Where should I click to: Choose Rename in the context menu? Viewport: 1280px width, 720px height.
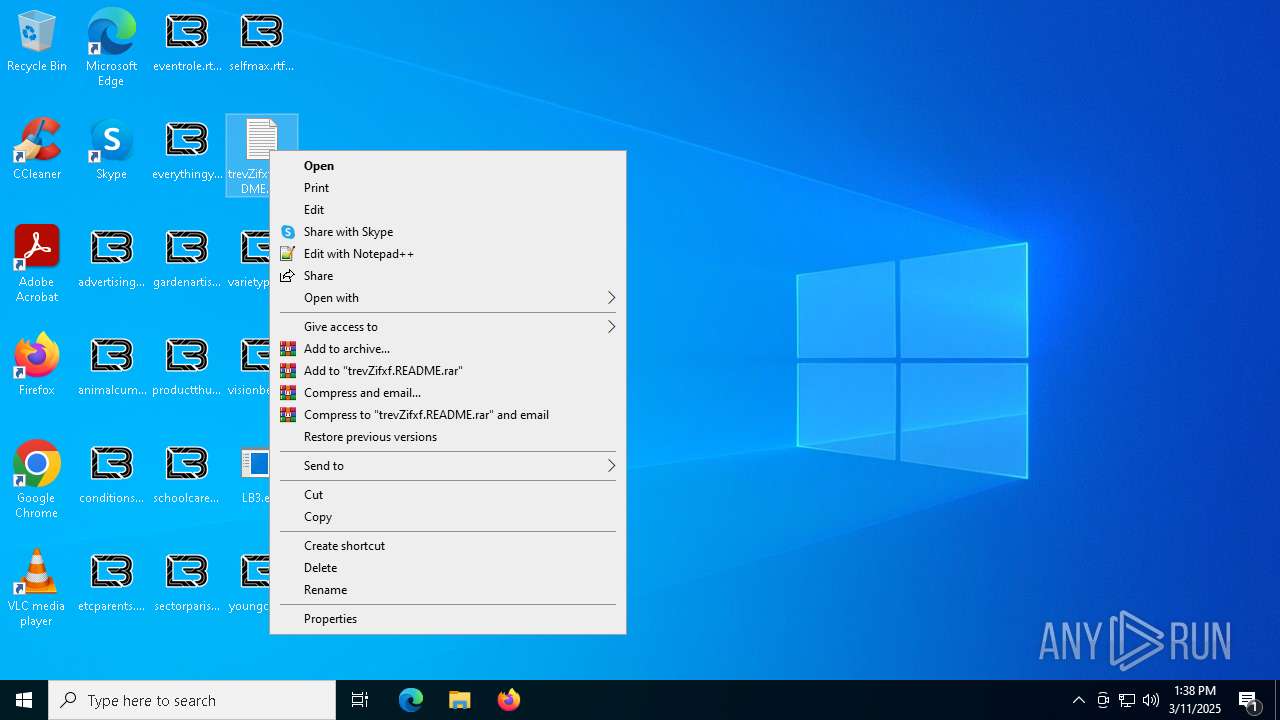tap(448, 590)
